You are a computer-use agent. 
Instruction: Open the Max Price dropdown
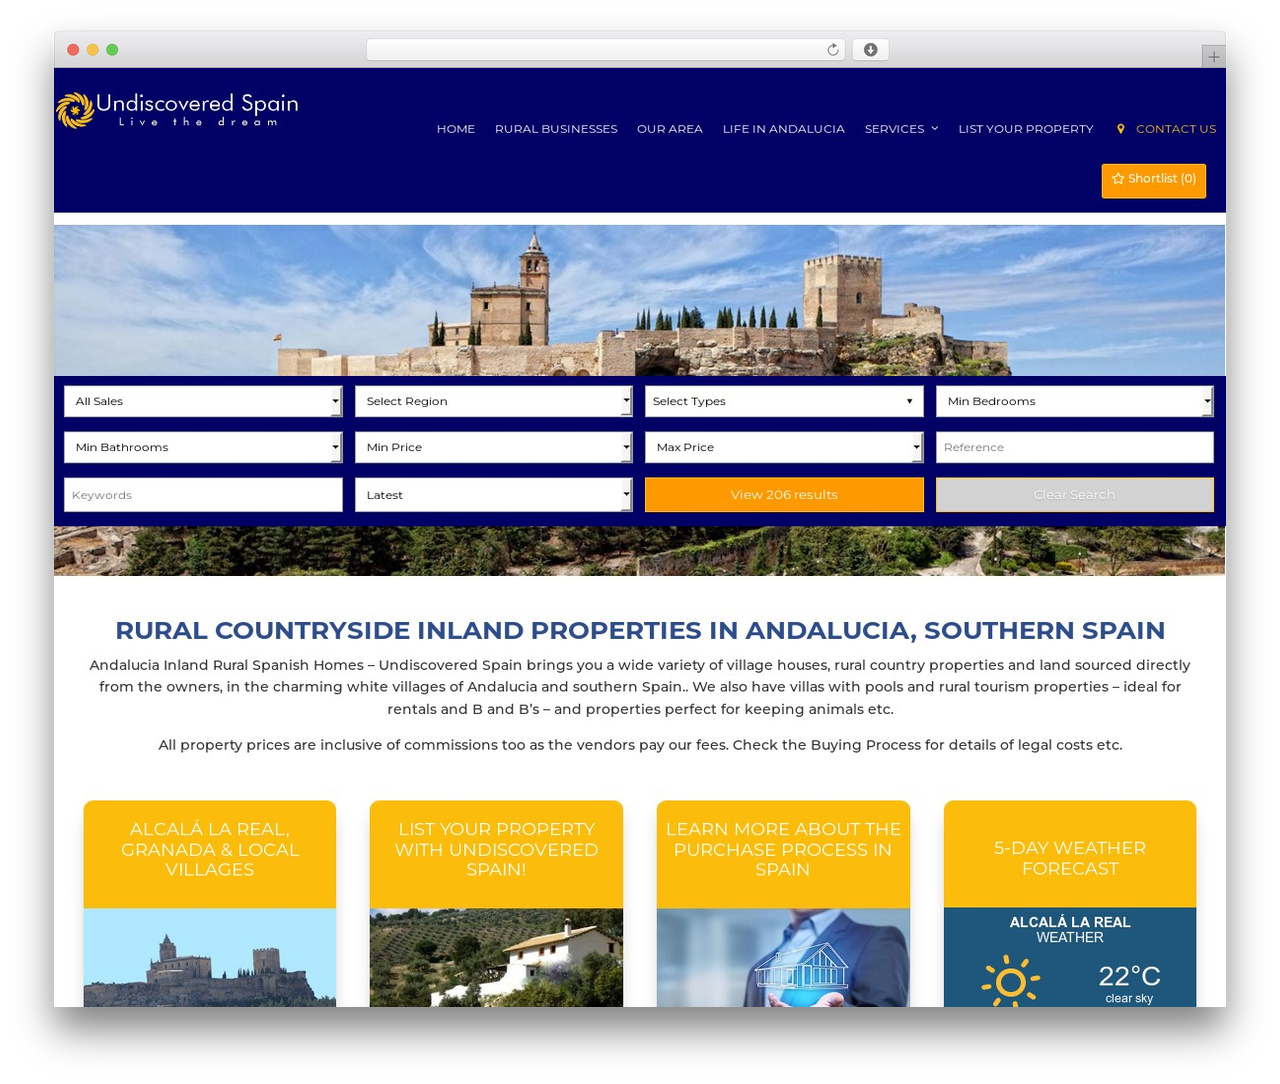coord(784,447)
